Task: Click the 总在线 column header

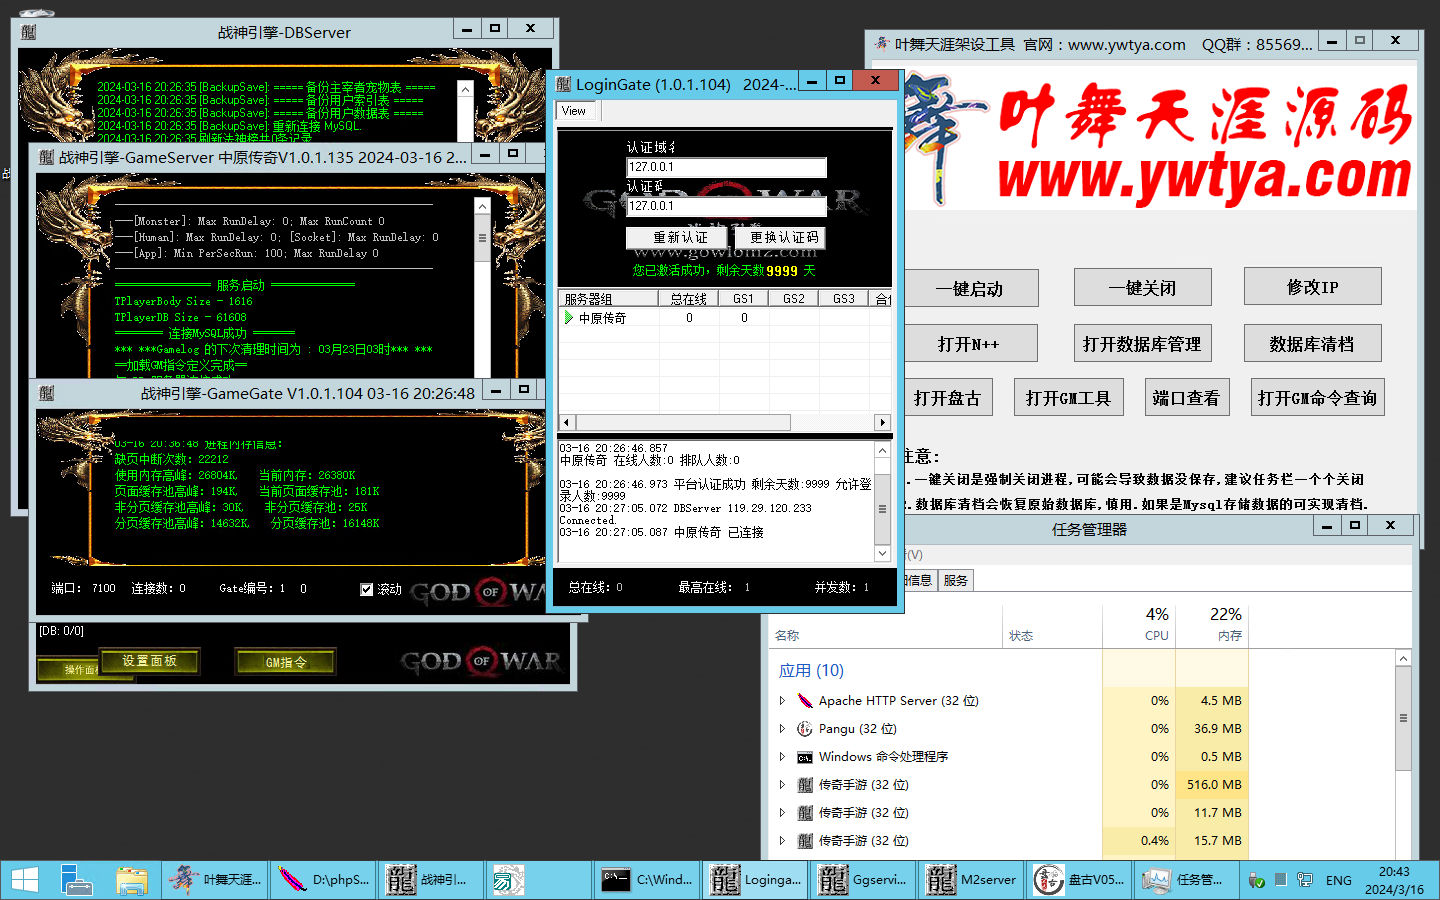Action: coord(688,298)
